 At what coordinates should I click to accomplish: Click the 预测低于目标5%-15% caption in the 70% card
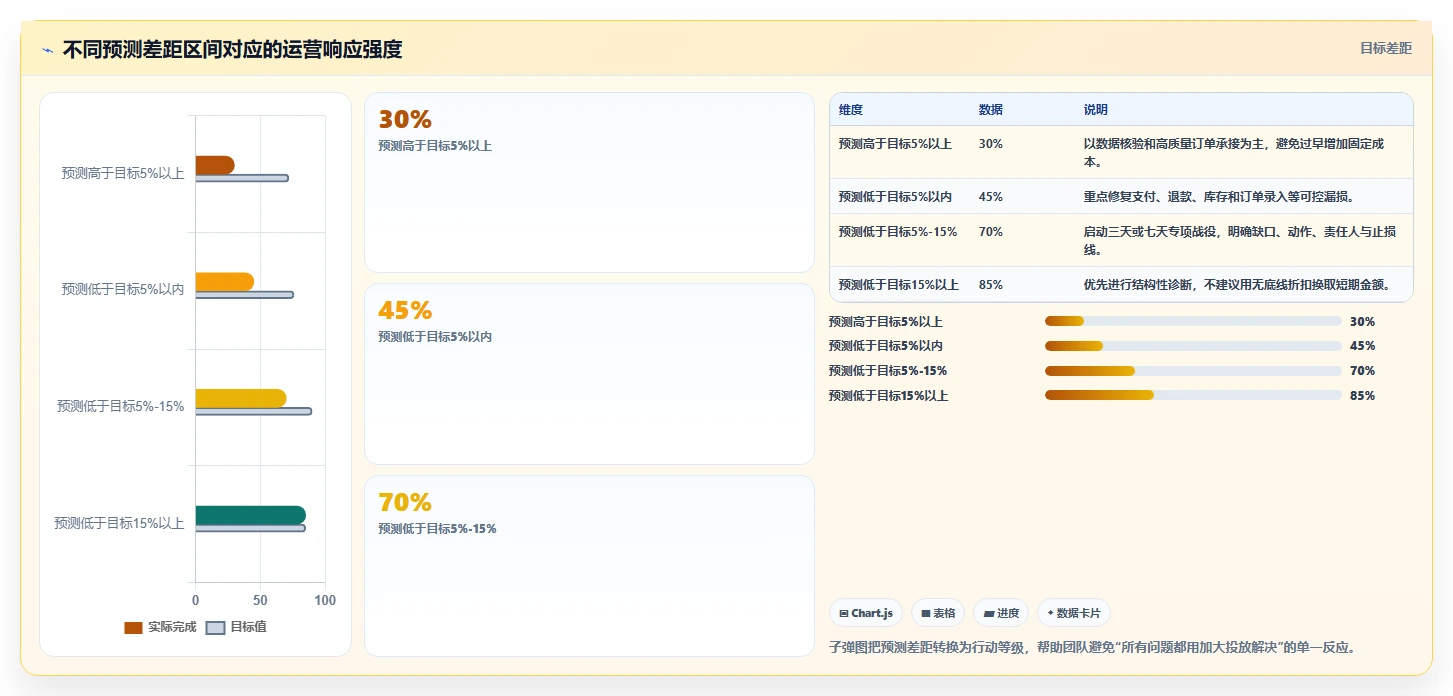pyautogui.click(x=437, y=529)
